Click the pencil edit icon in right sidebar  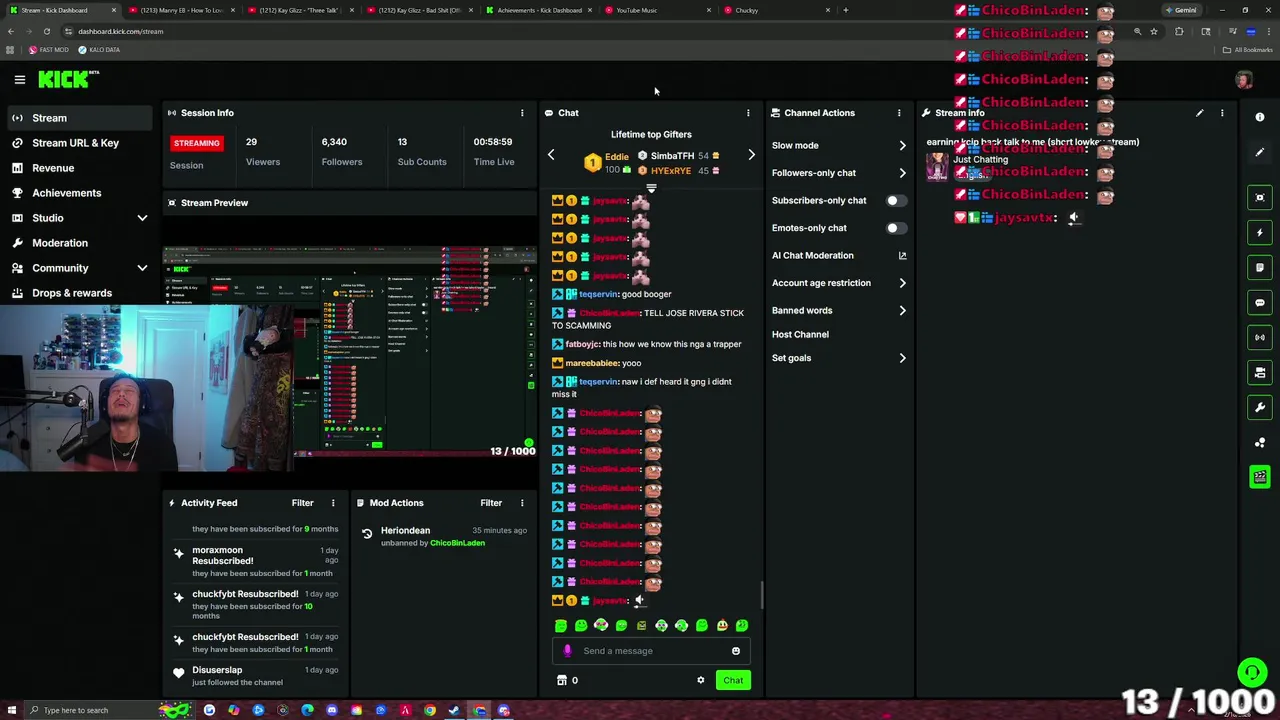[x=1260, y=152]
